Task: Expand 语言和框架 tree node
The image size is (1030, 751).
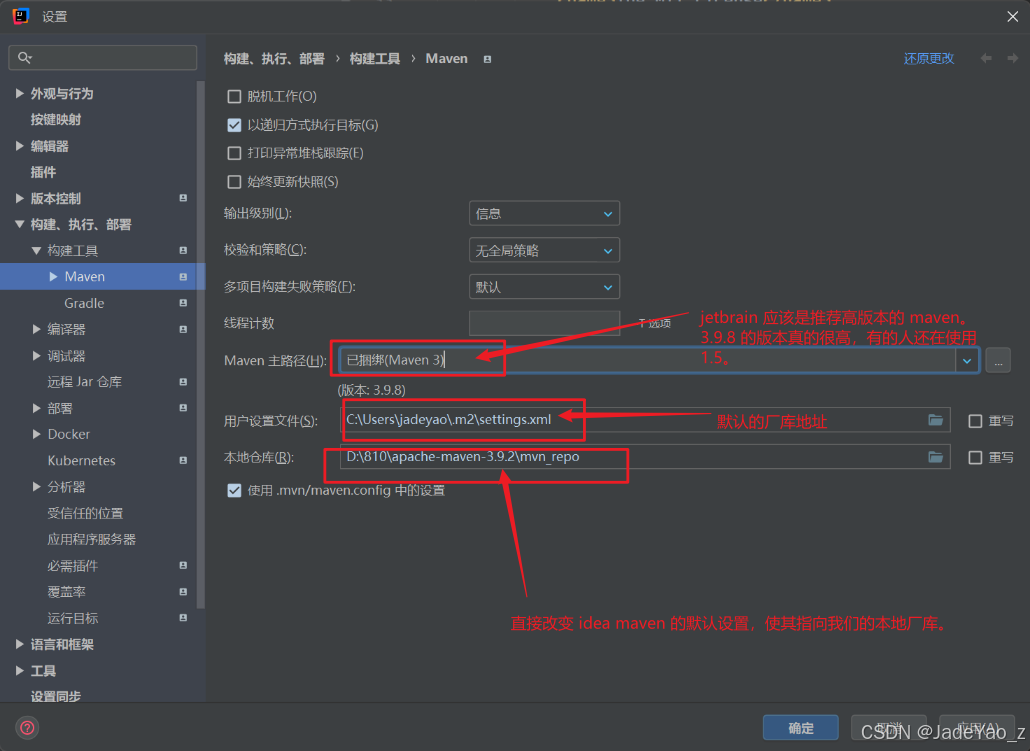Action: (20, 644)
